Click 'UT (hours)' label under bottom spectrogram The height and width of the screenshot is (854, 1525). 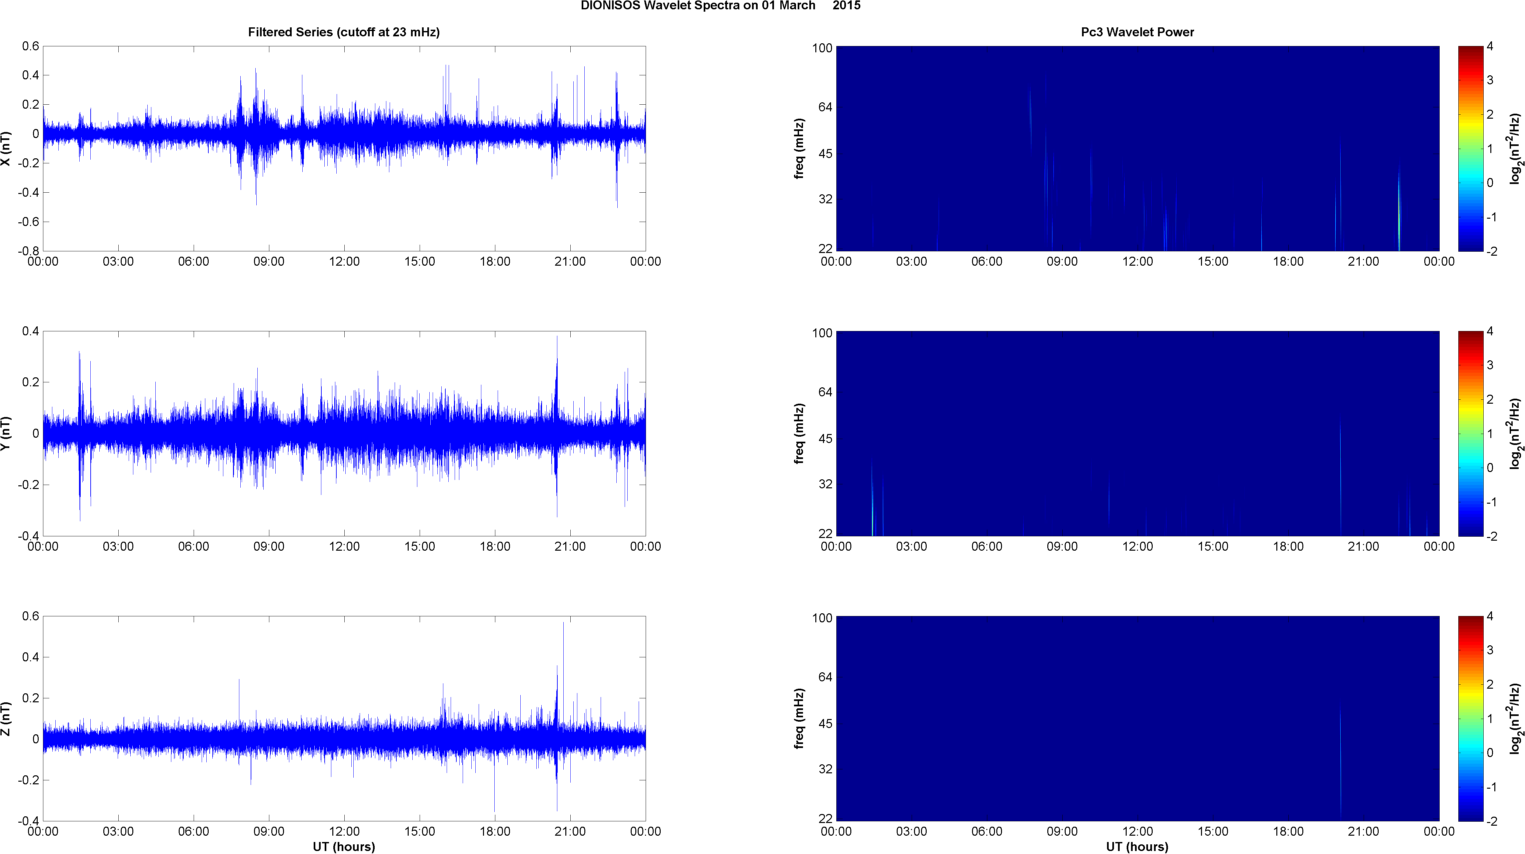tap(1137, 847)
